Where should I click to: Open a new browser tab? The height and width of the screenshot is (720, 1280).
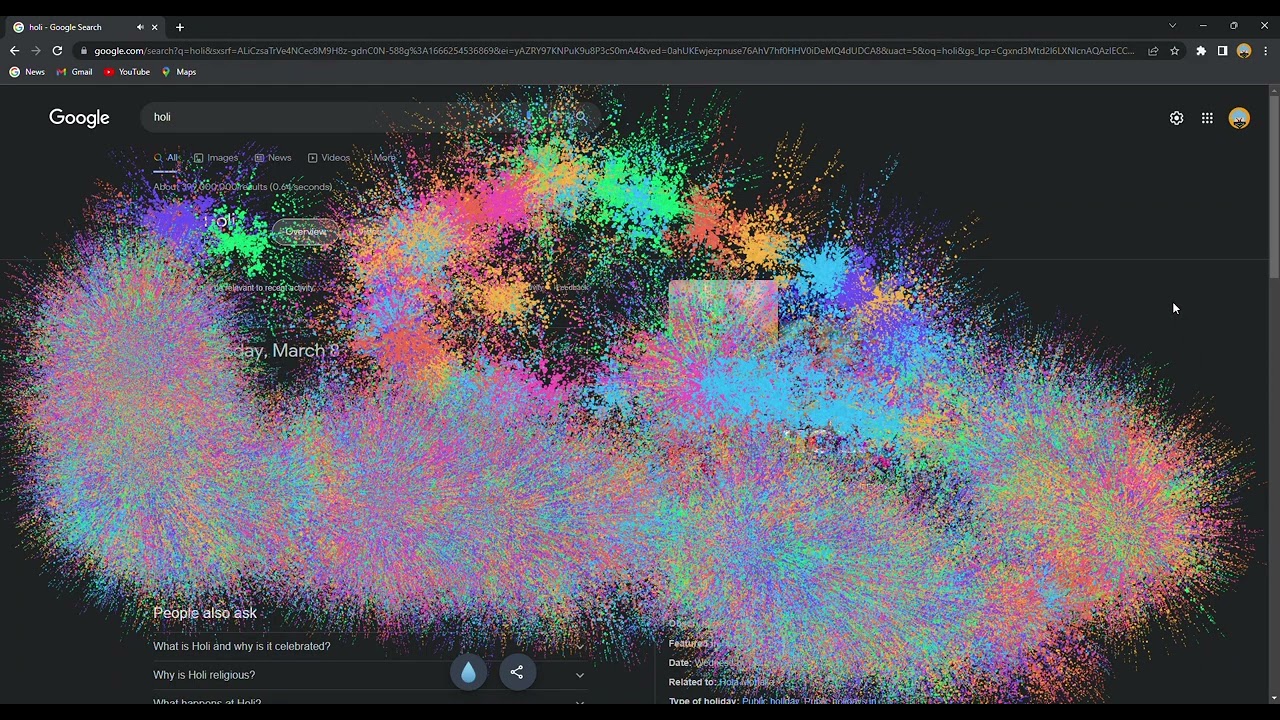pyautogui.click(x=180, y=27)
